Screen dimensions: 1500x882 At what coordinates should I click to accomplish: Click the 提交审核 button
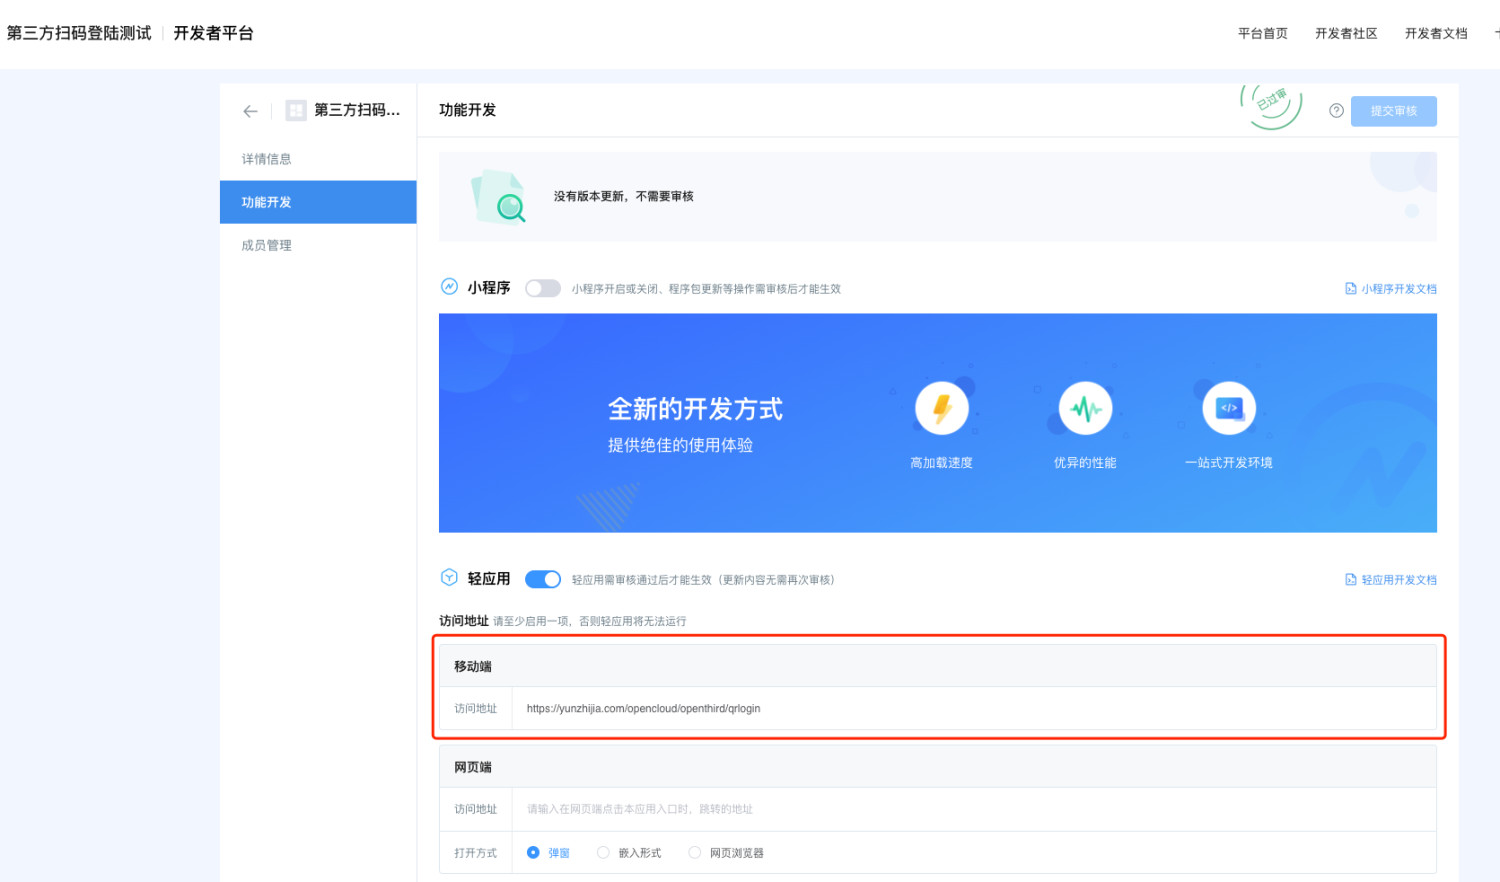(1393, 111)
